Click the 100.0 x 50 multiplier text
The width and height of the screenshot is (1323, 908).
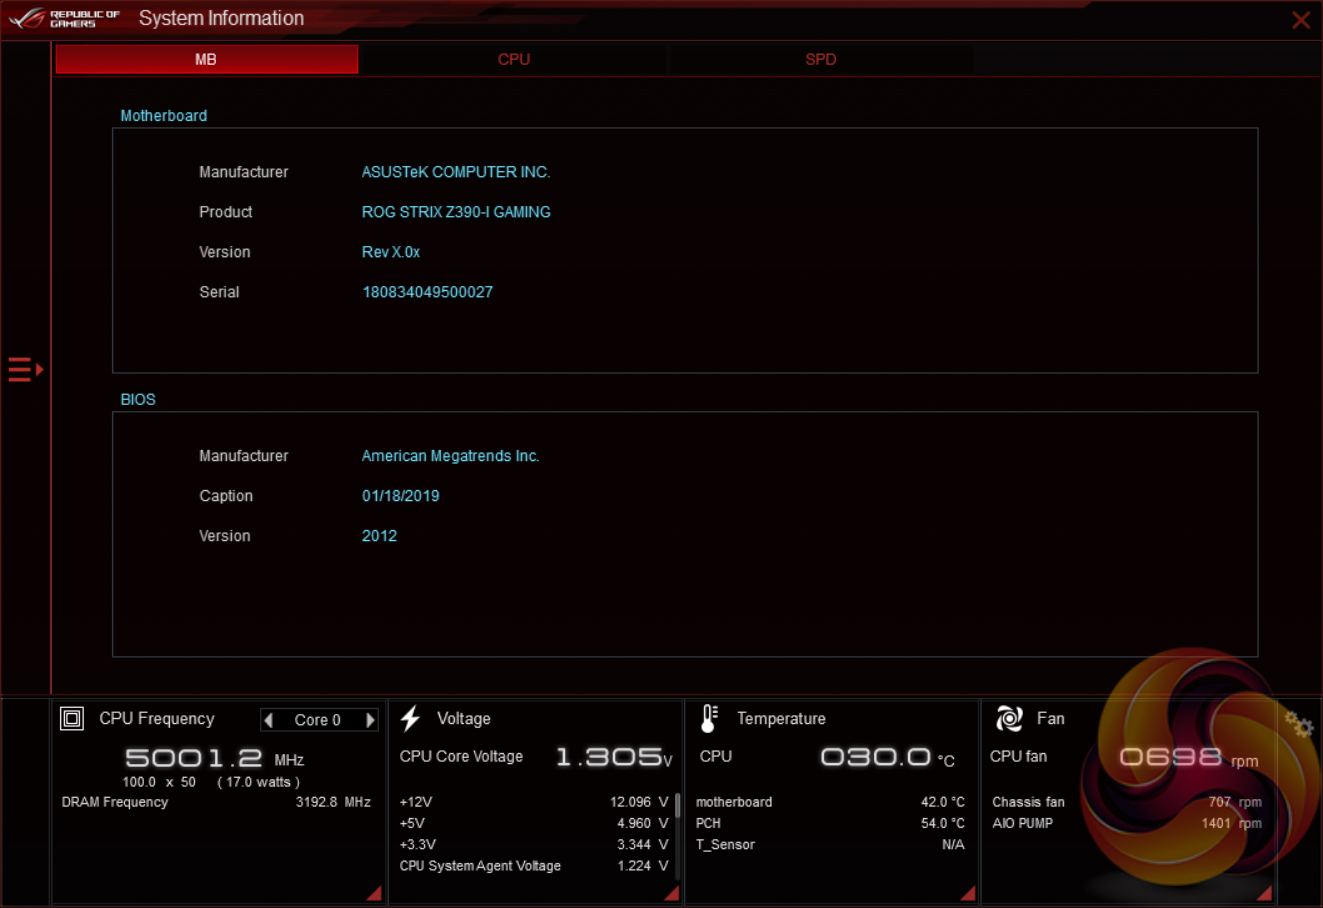[x=159, y=782]
